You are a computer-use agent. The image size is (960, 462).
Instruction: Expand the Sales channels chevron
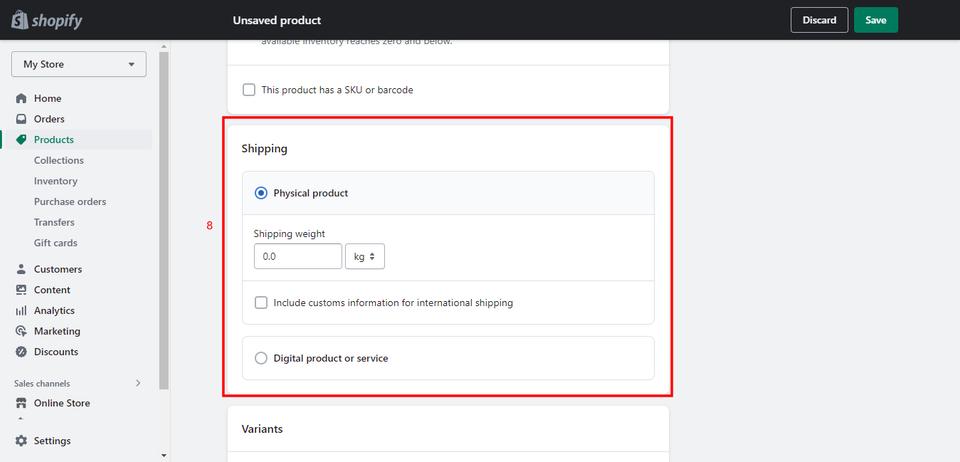tap(138, 383)
